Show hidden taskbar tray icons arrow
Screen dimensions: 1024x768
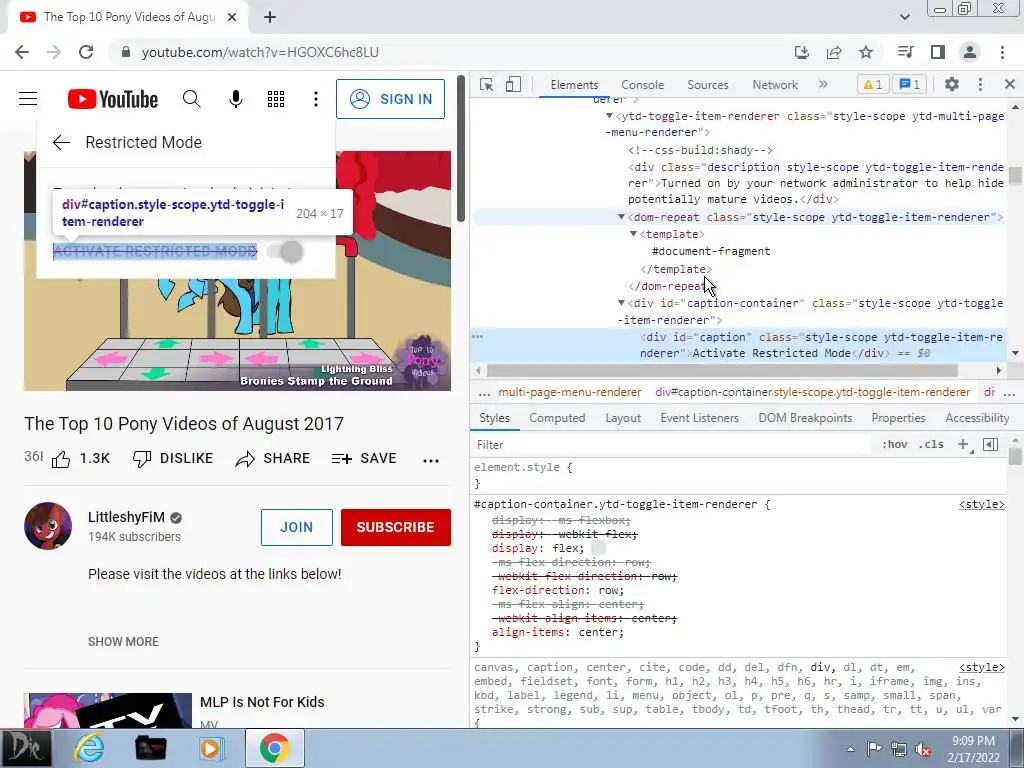click(x=850, y=749)
